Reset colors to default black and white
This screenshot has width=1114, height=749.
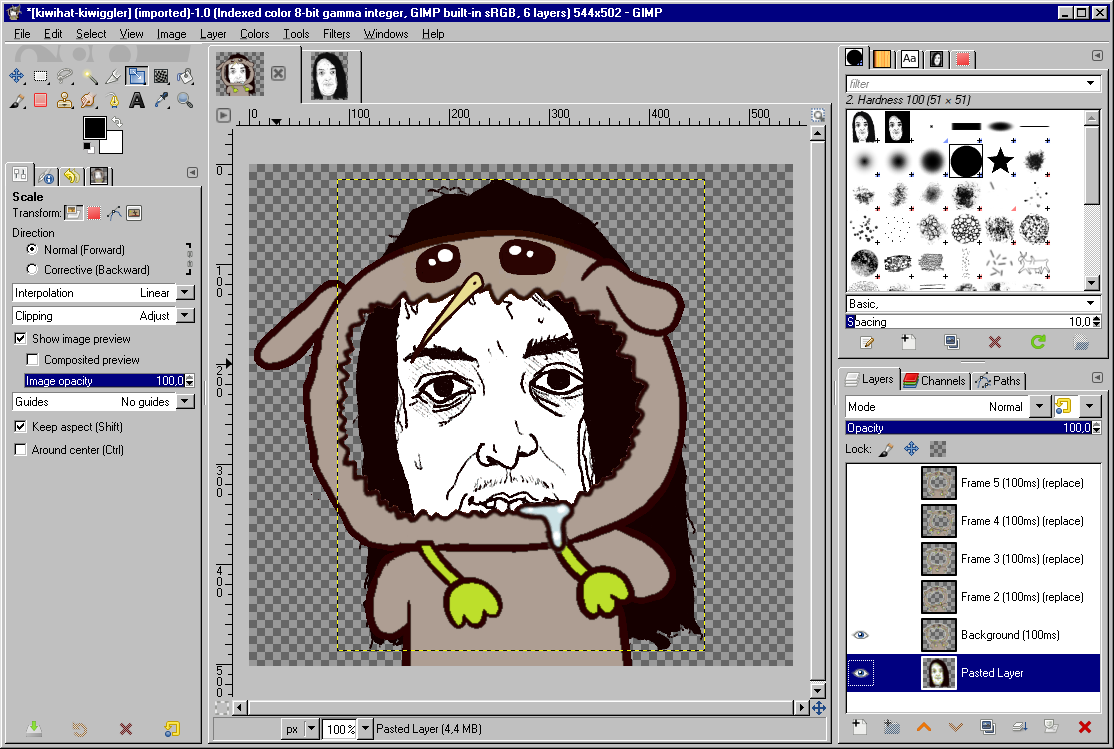click(88, 148)
